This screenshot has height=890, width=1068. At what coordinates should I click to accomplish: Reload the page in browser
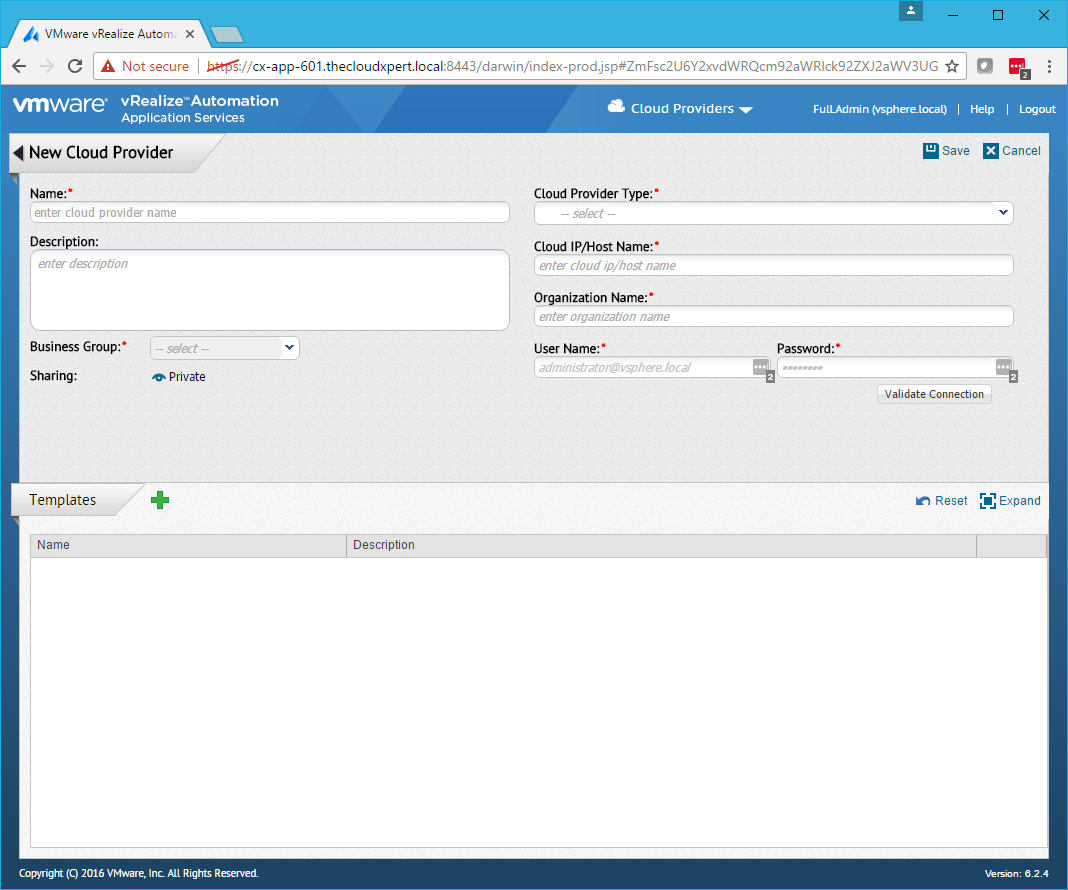click(x=75, y=66)
